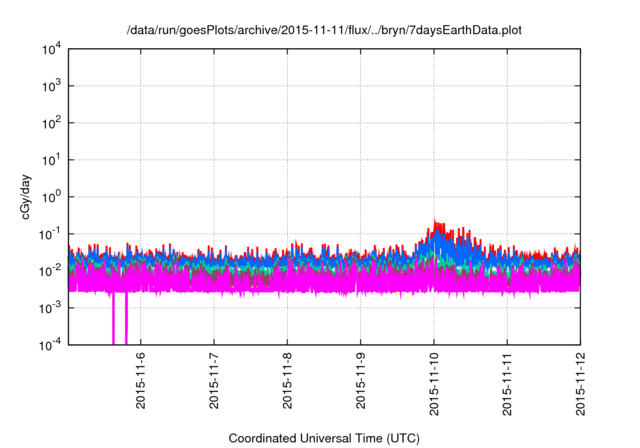This screenshot has width=640, height=448.
Task: Click the plot title file path
Action: [x=324, y=30]
